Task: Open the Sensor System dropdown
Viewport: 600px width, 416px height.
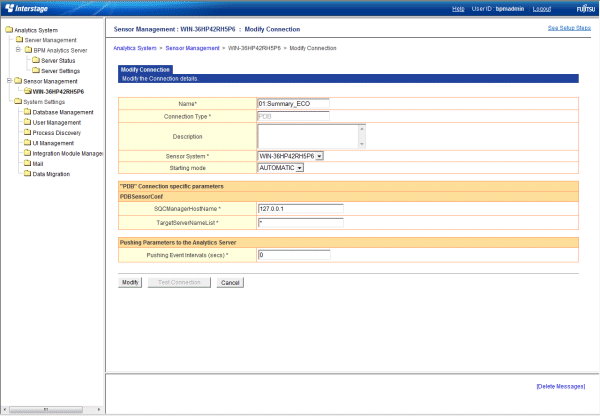Action: [x=320, y=156]
